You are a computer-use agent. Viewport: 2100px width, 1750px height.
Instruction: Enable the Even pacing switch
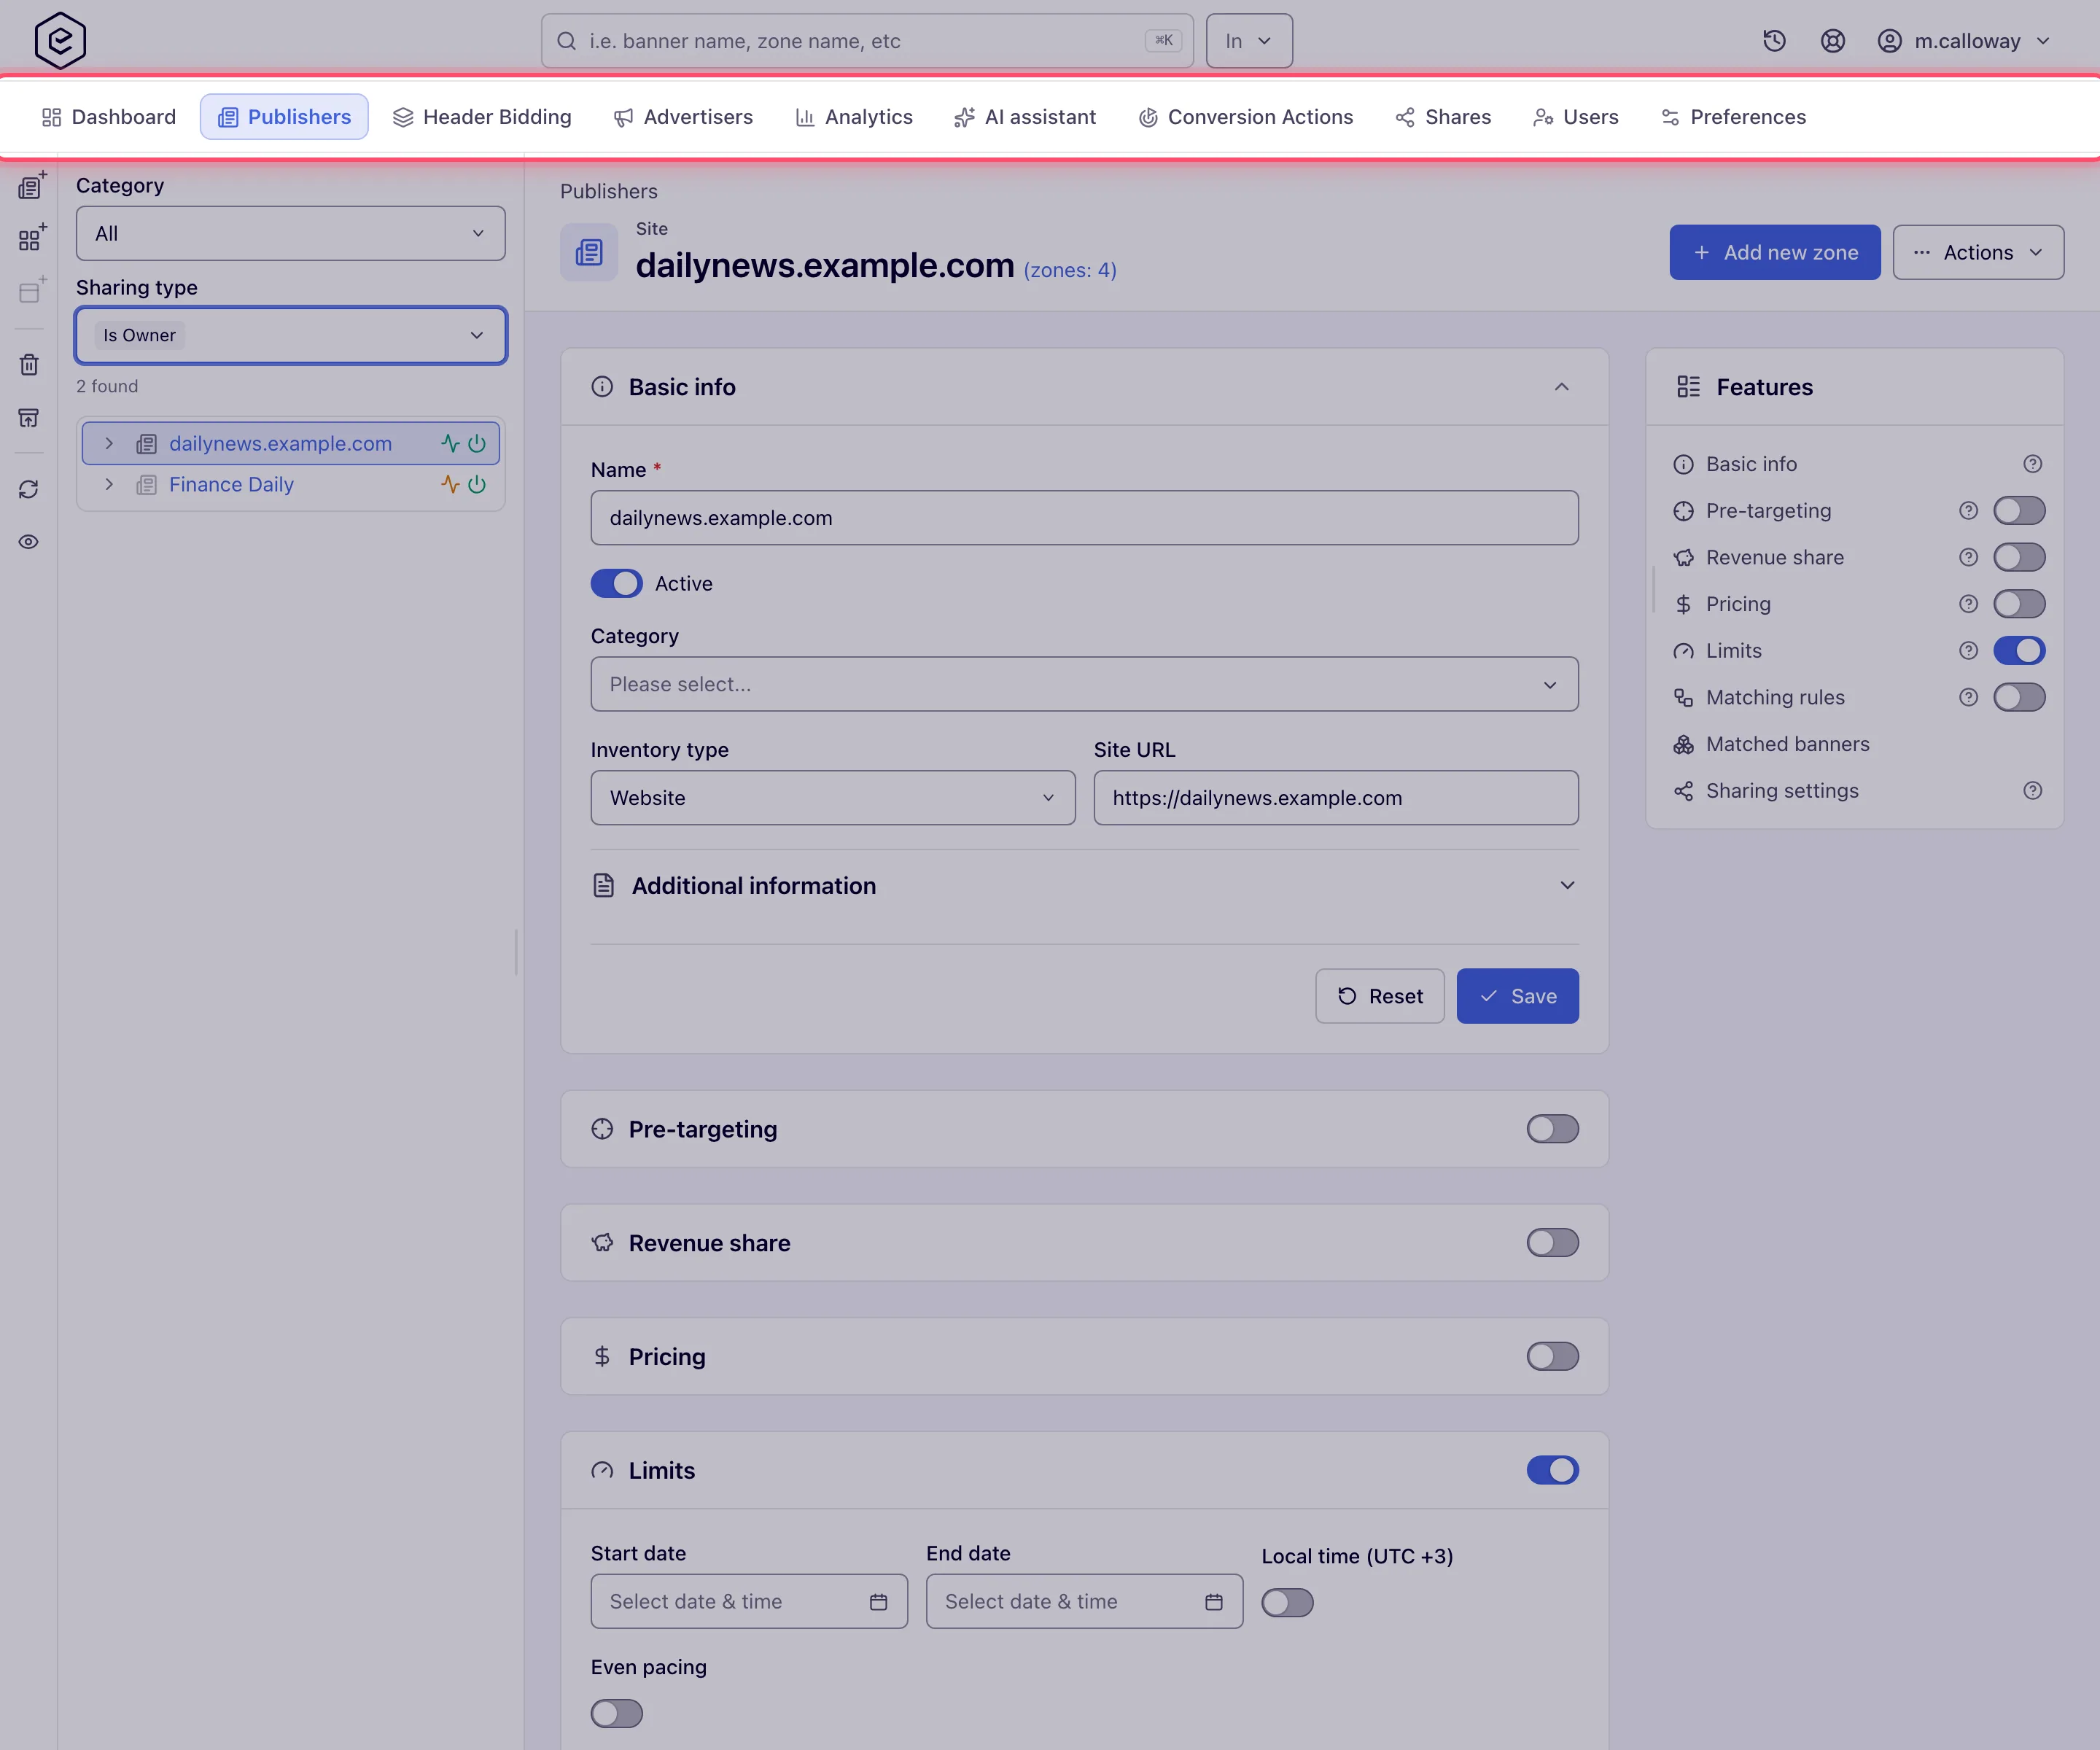pyautogui.click(x=616, y=1714)
